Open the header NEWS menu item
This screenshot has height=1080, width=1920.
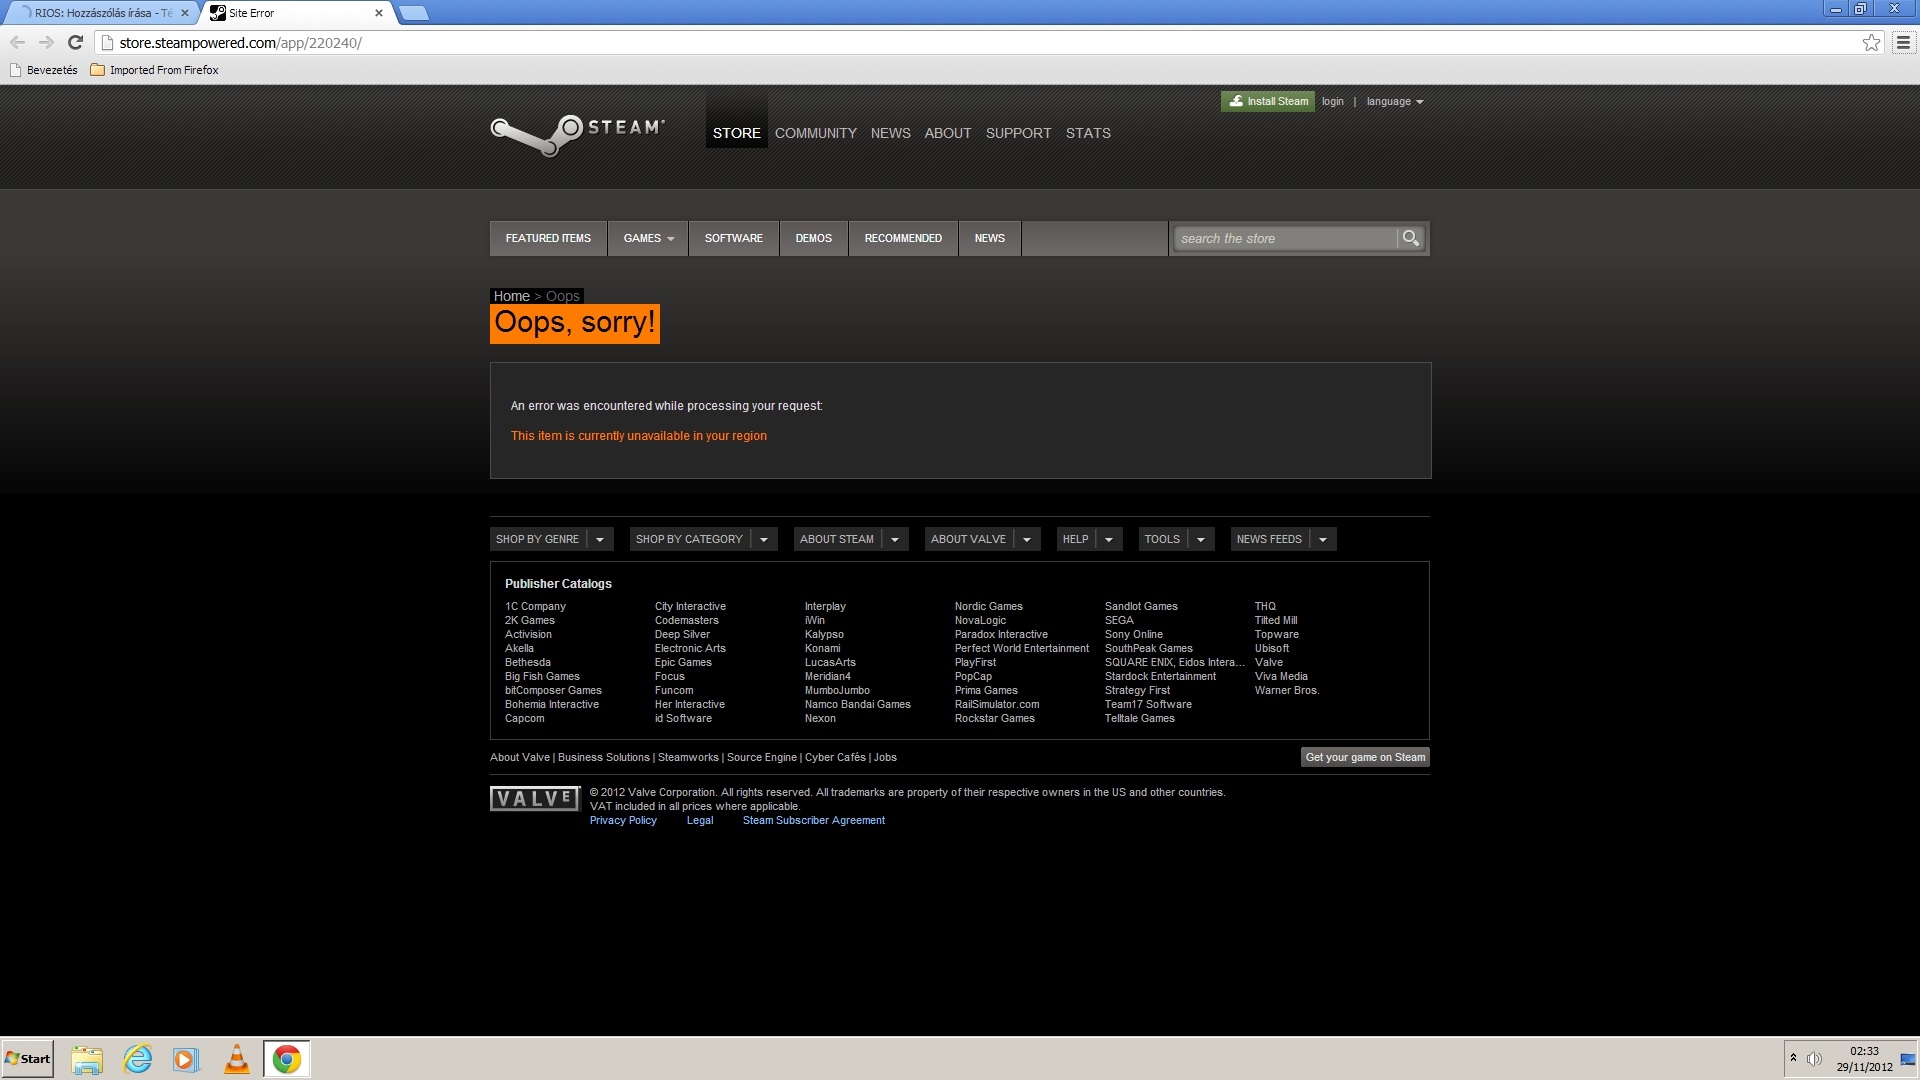[x=890, y=133]
